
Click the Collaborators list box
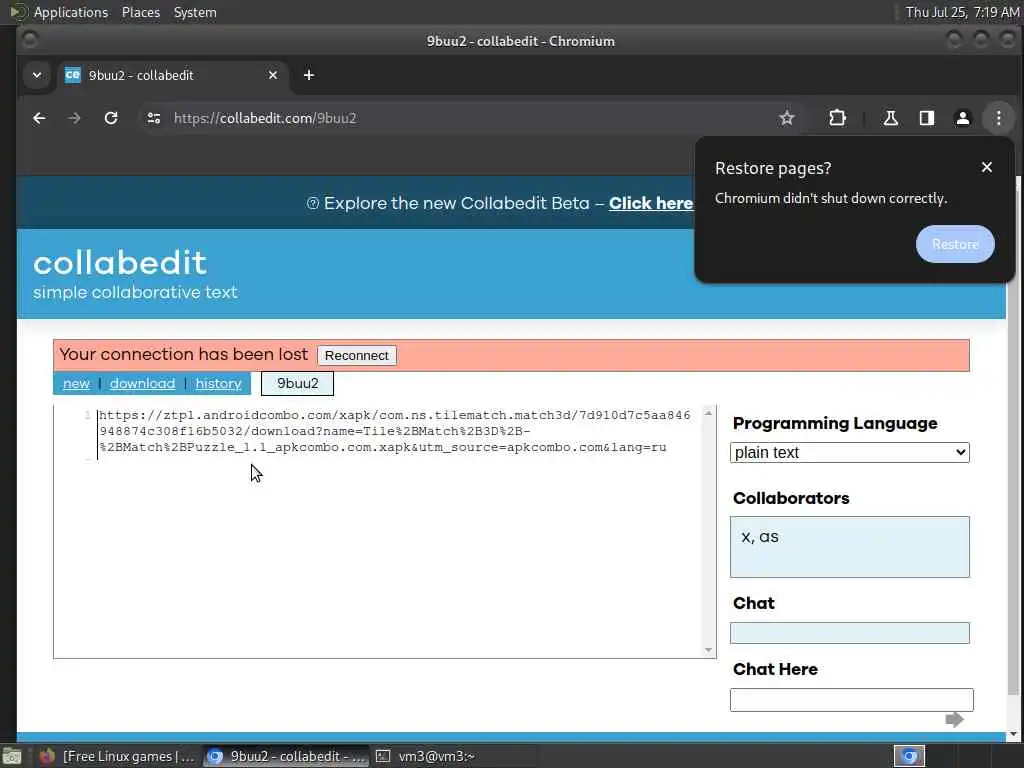(850, 547)
